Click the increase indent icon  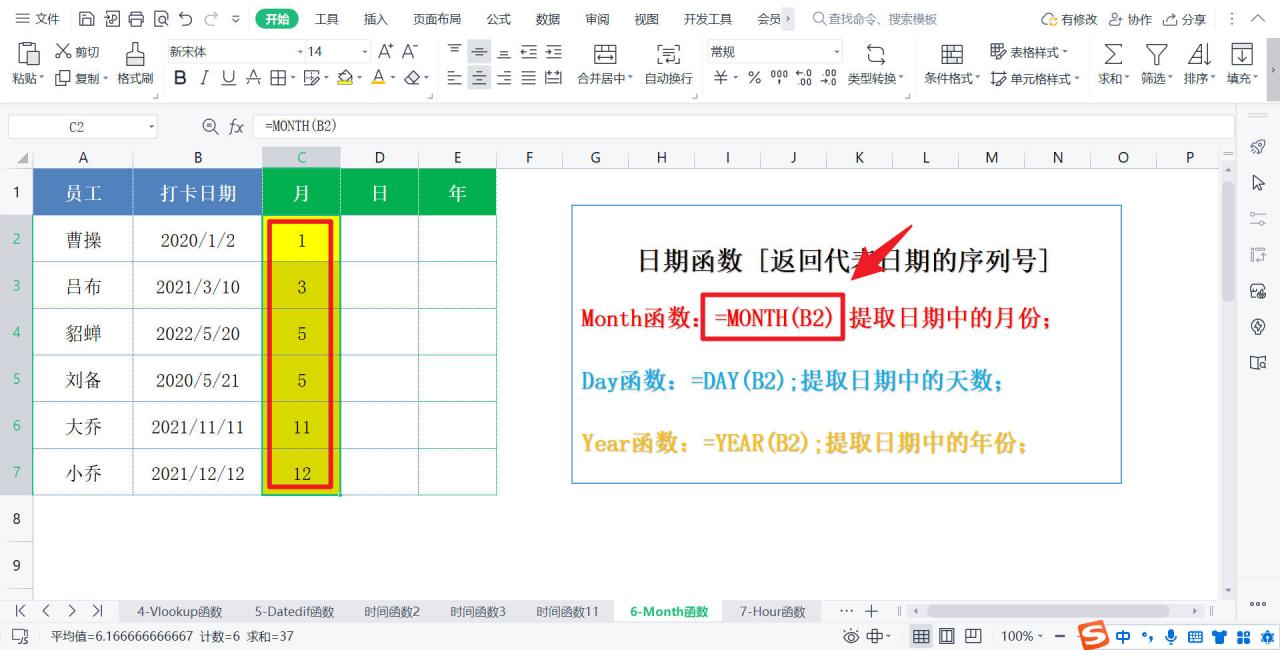tap(553, 52)
